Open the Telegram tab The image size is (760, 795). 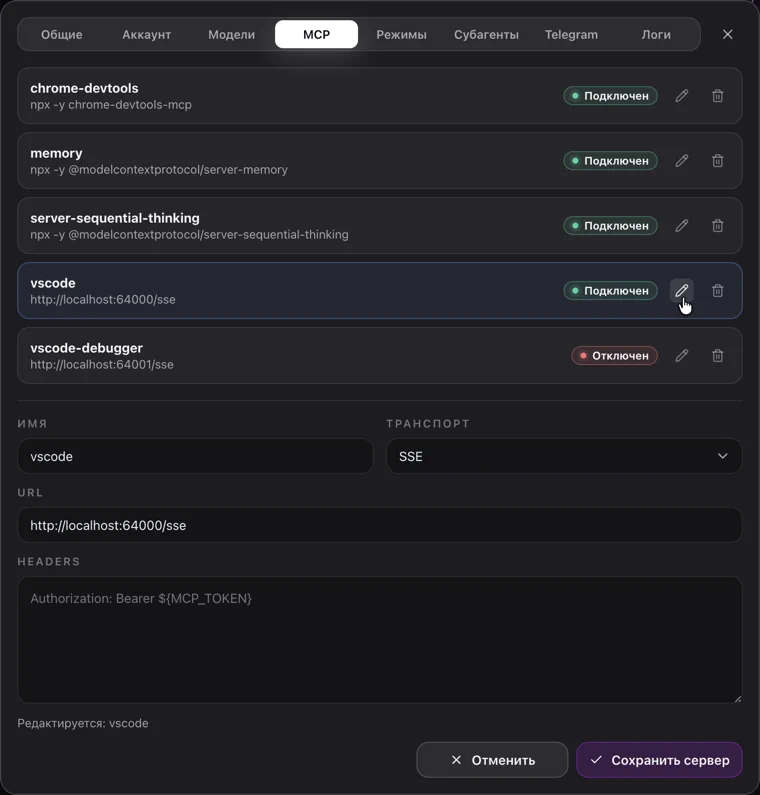click(x=571, y=34)
